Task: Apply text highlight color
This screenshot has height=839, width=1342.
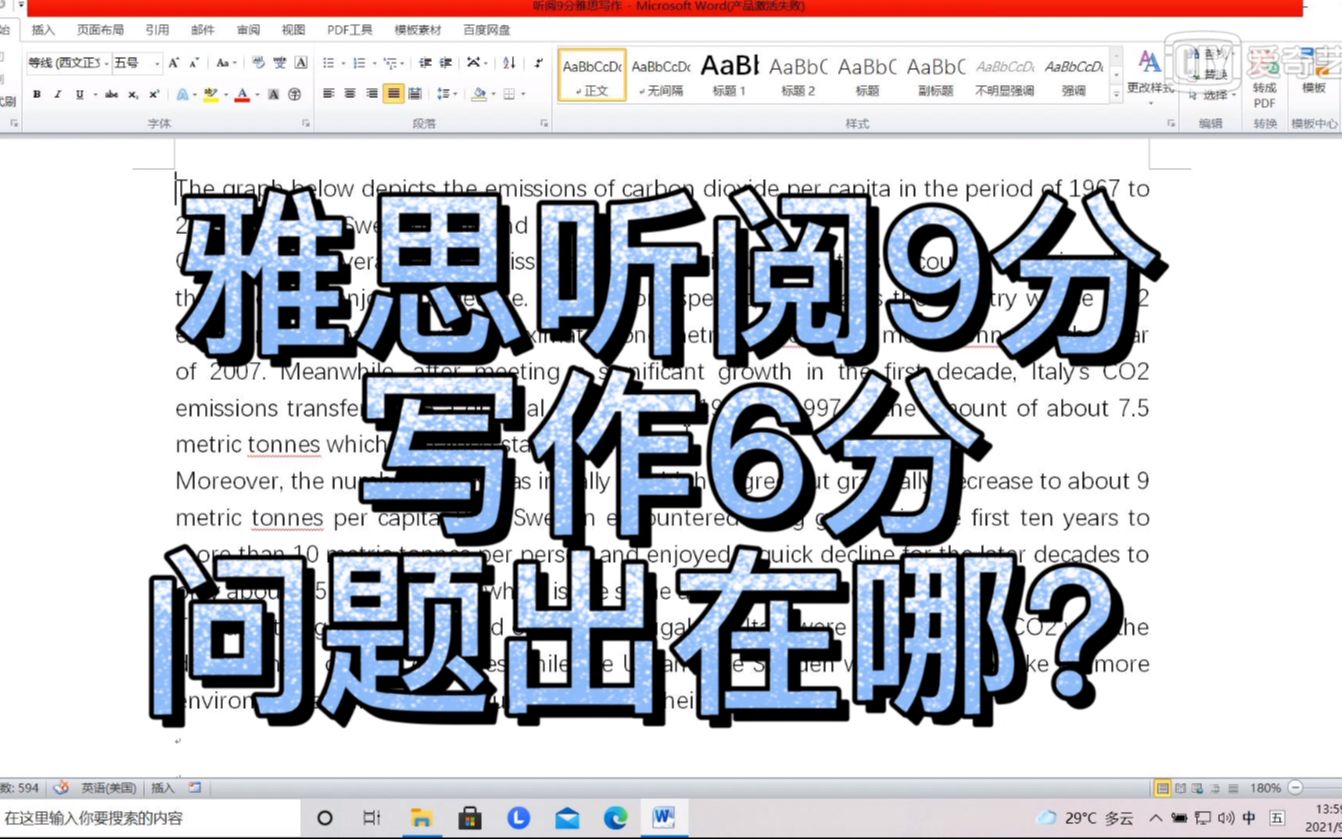Action: click(x=210, y=94)
